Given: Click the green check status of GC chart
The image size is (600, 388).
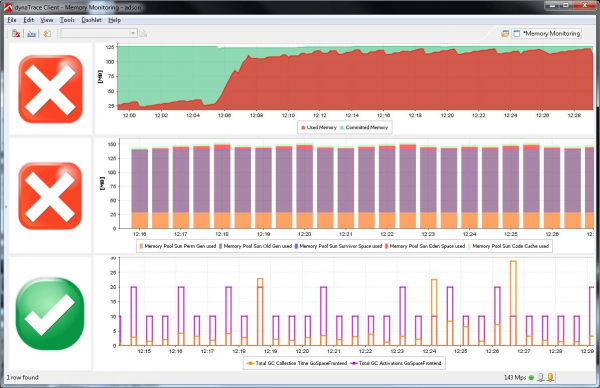Looking at the screenshot, I should (x=50, y=314).
